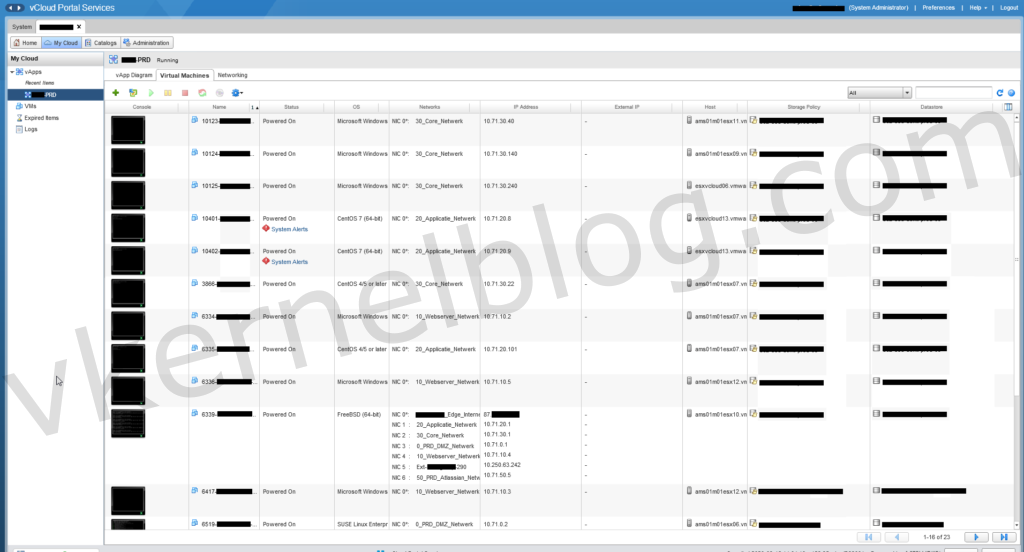Click the Administration navigation button
This screenshot has width=1024, height=552.
click(x=146, y=42)
